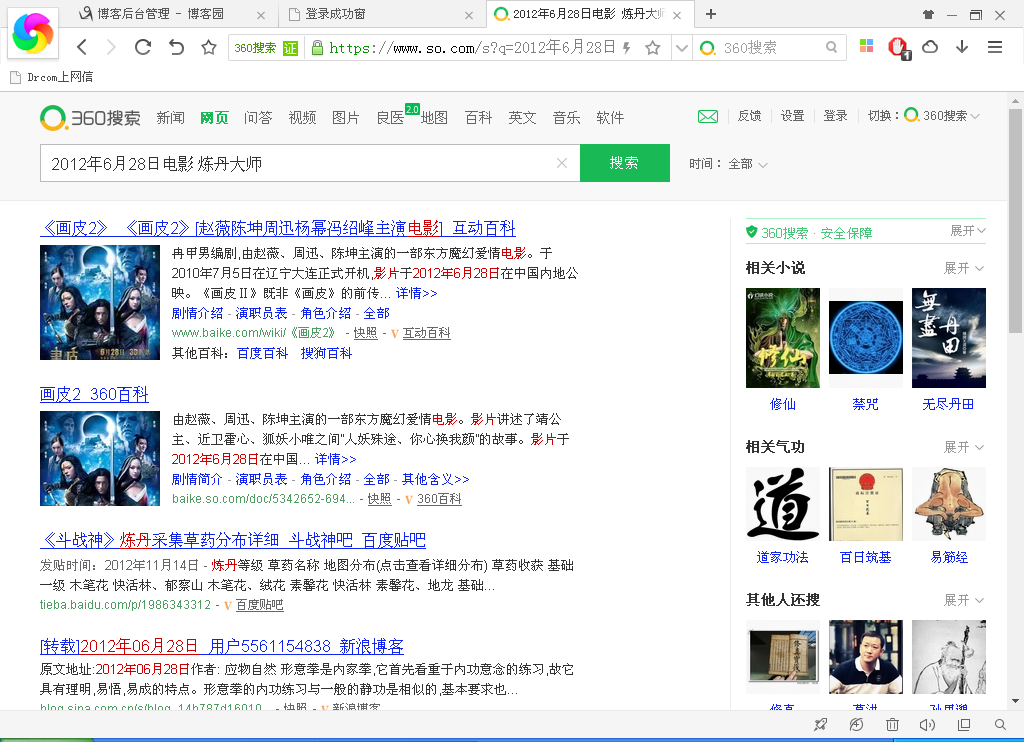Click the lightning speed-mode icon in address bar
1024x742 pixels.
coord(626,48)
